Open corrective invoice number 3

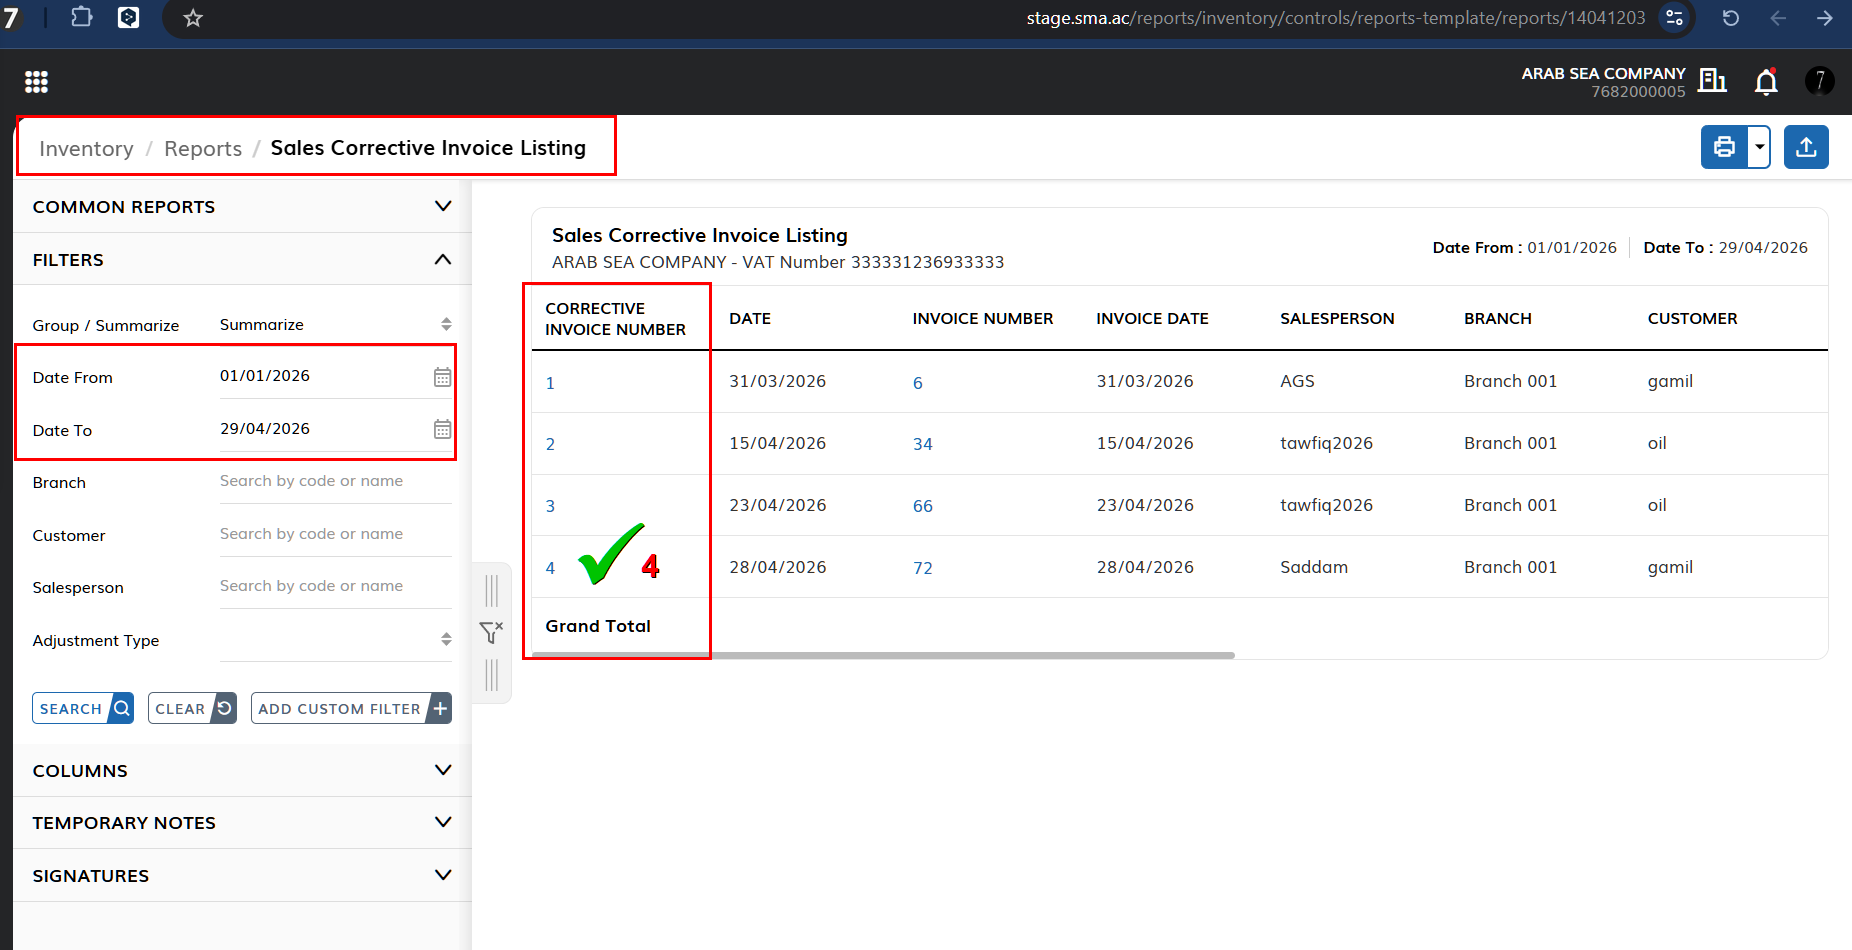click(550, 506)
